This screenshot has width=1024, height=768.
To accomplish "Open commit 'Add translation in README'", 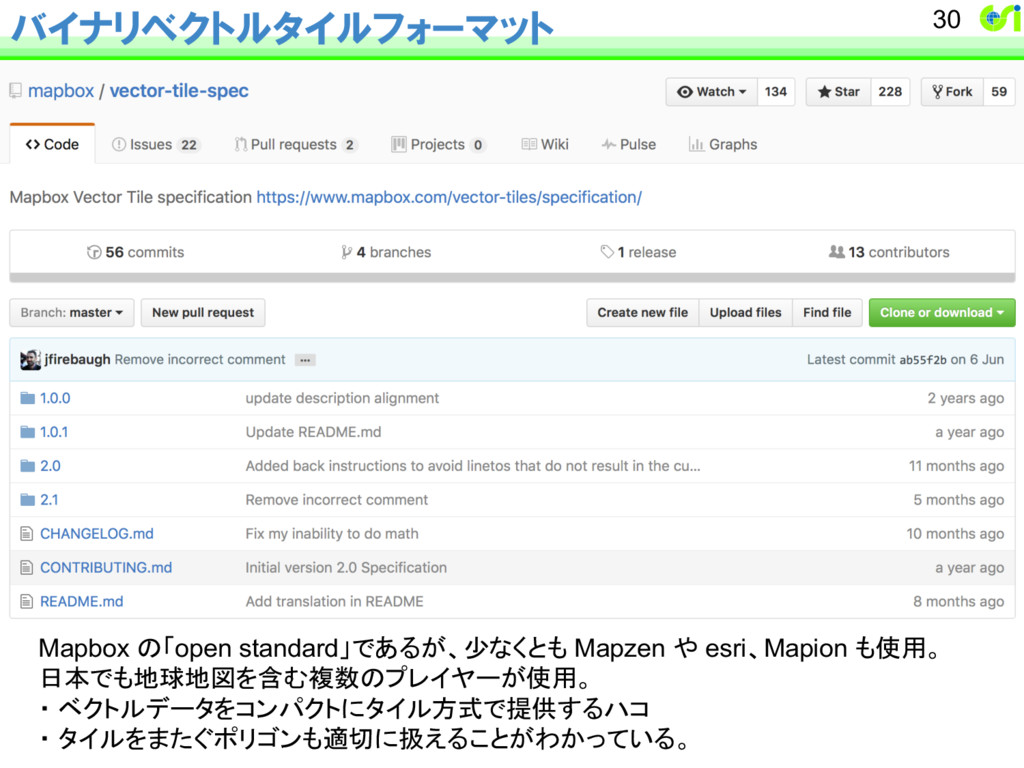I will click(x=334, y=602).
